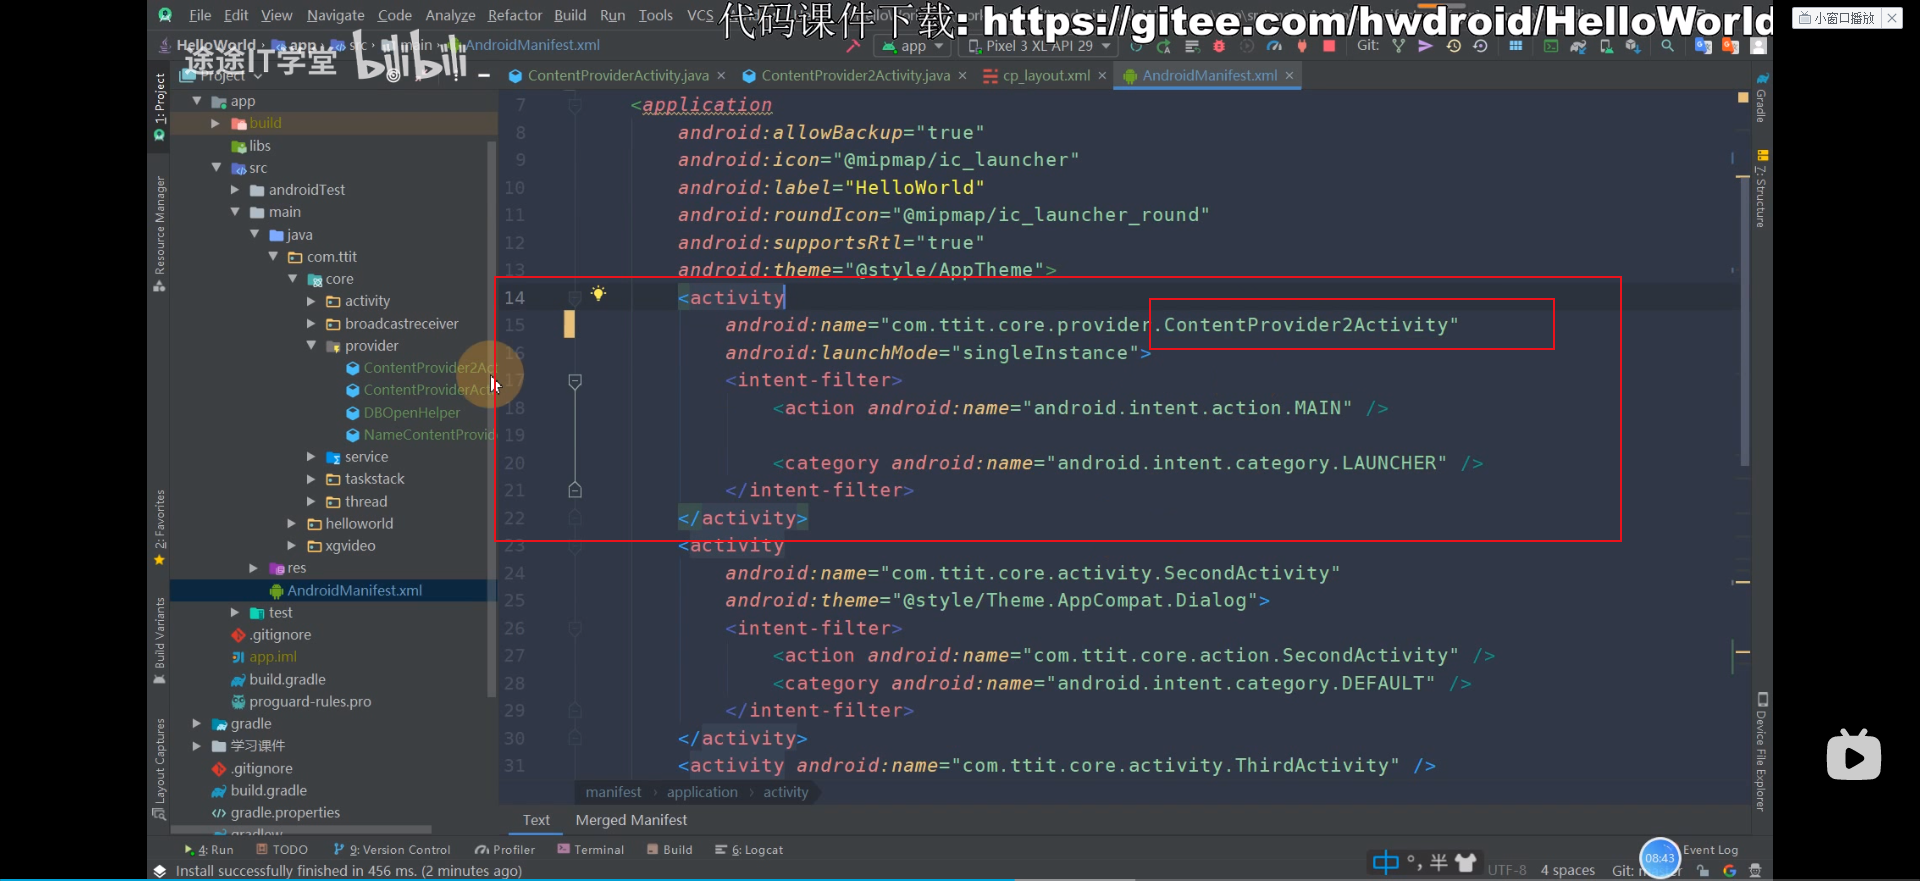Switch to the ContentProviderActivity.java tab

click(618, 76)
